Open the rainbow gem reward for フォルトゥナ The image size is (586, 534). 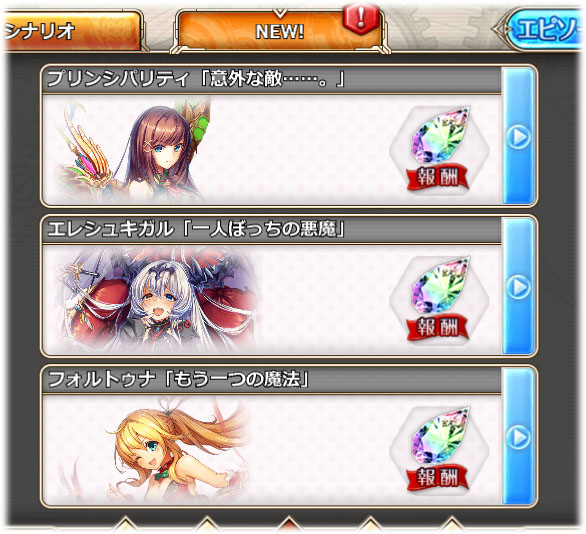(x=440, y=435)
